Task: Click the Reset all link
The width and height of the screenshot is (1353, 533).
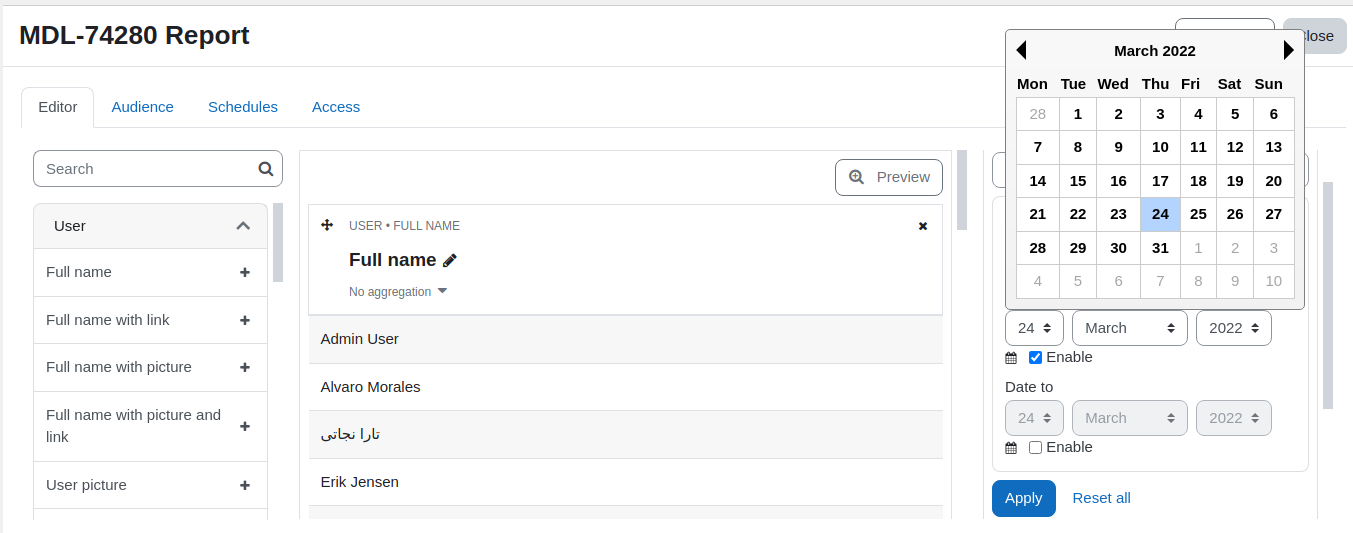Action: pos(1101,498)
